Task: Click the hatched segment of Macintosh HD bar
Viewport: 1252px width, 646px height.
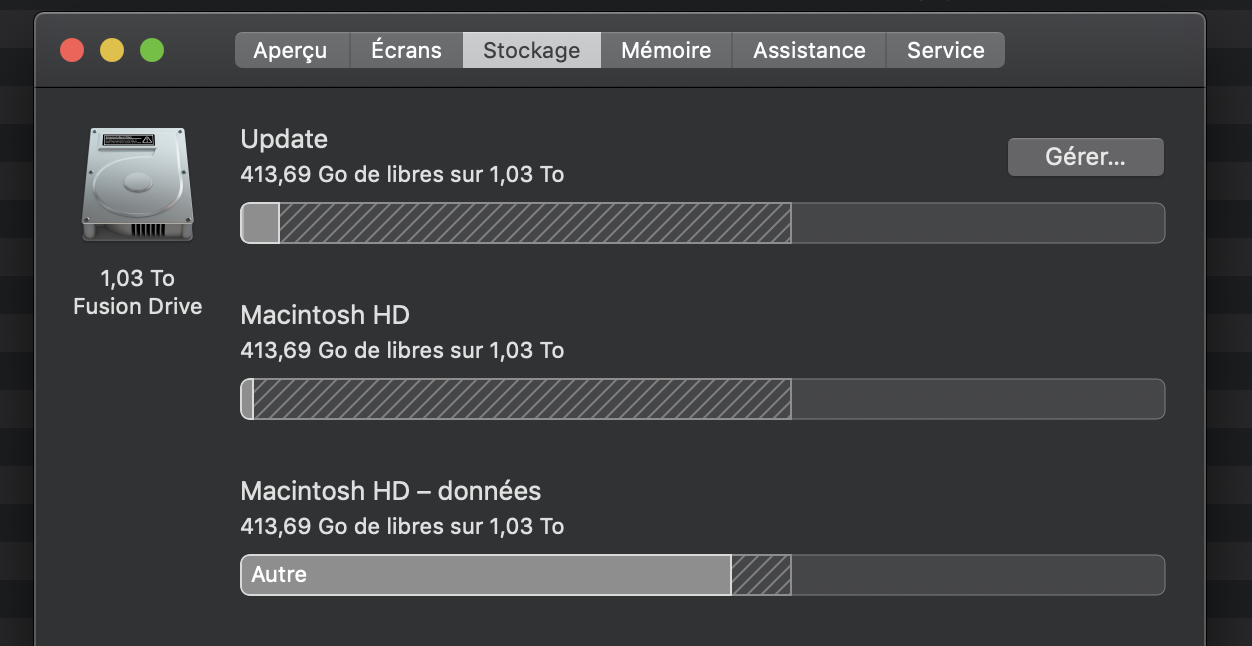Action: click(x=522, y=399)
